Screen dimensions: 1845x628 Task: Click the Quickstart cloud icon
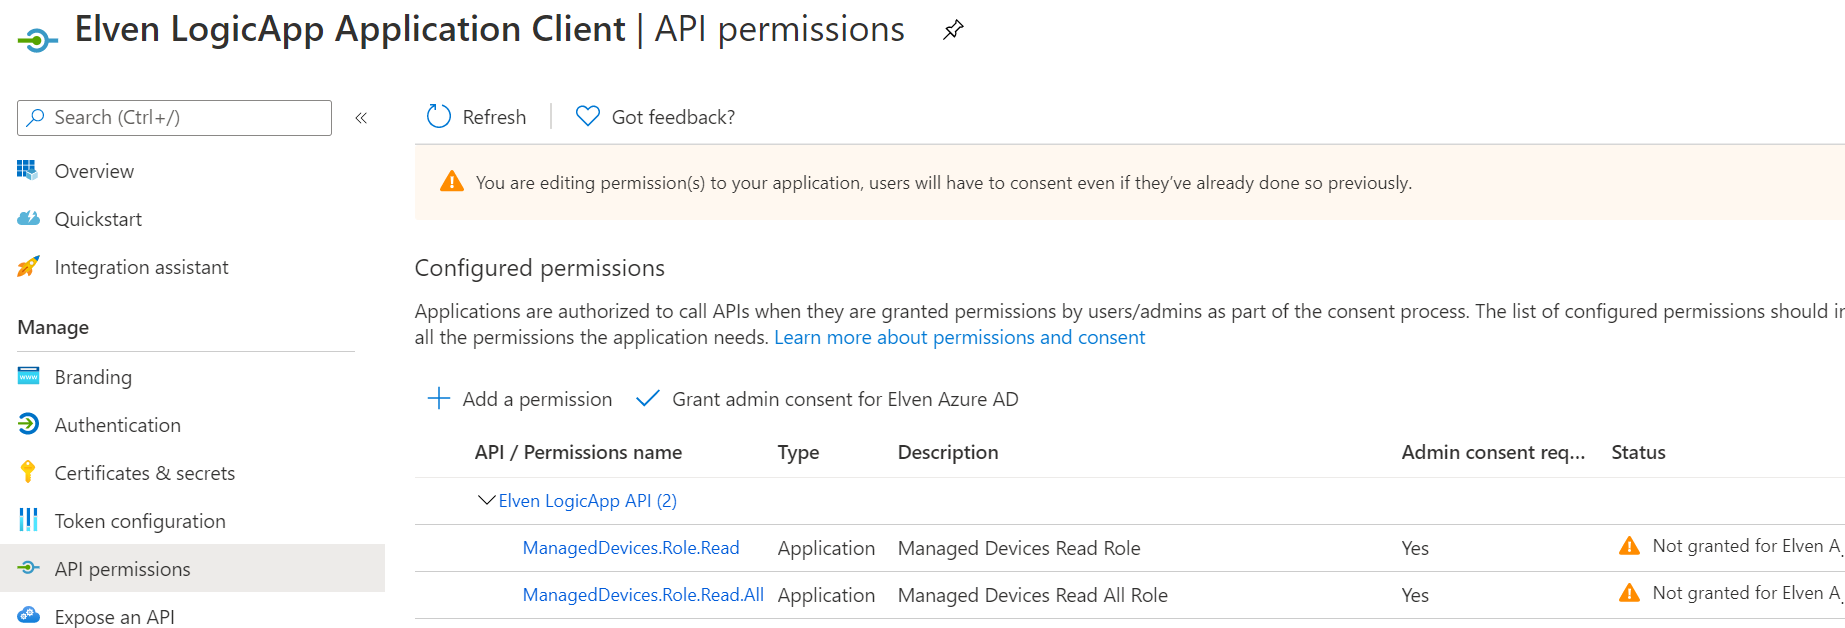point(28,218)
